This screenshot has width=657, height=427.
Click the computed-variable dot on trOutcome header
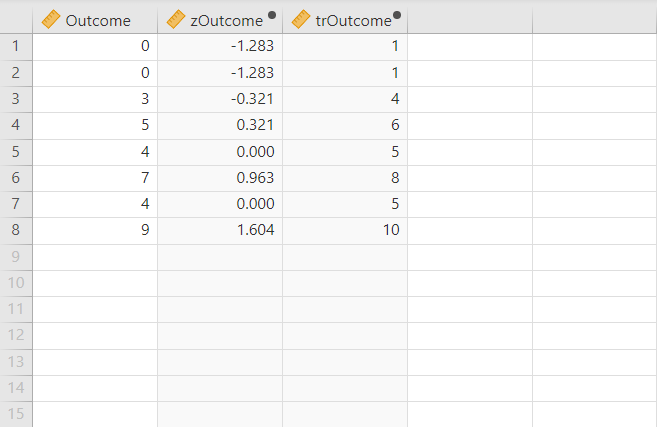pyautogui.click(x=397, y=15)
